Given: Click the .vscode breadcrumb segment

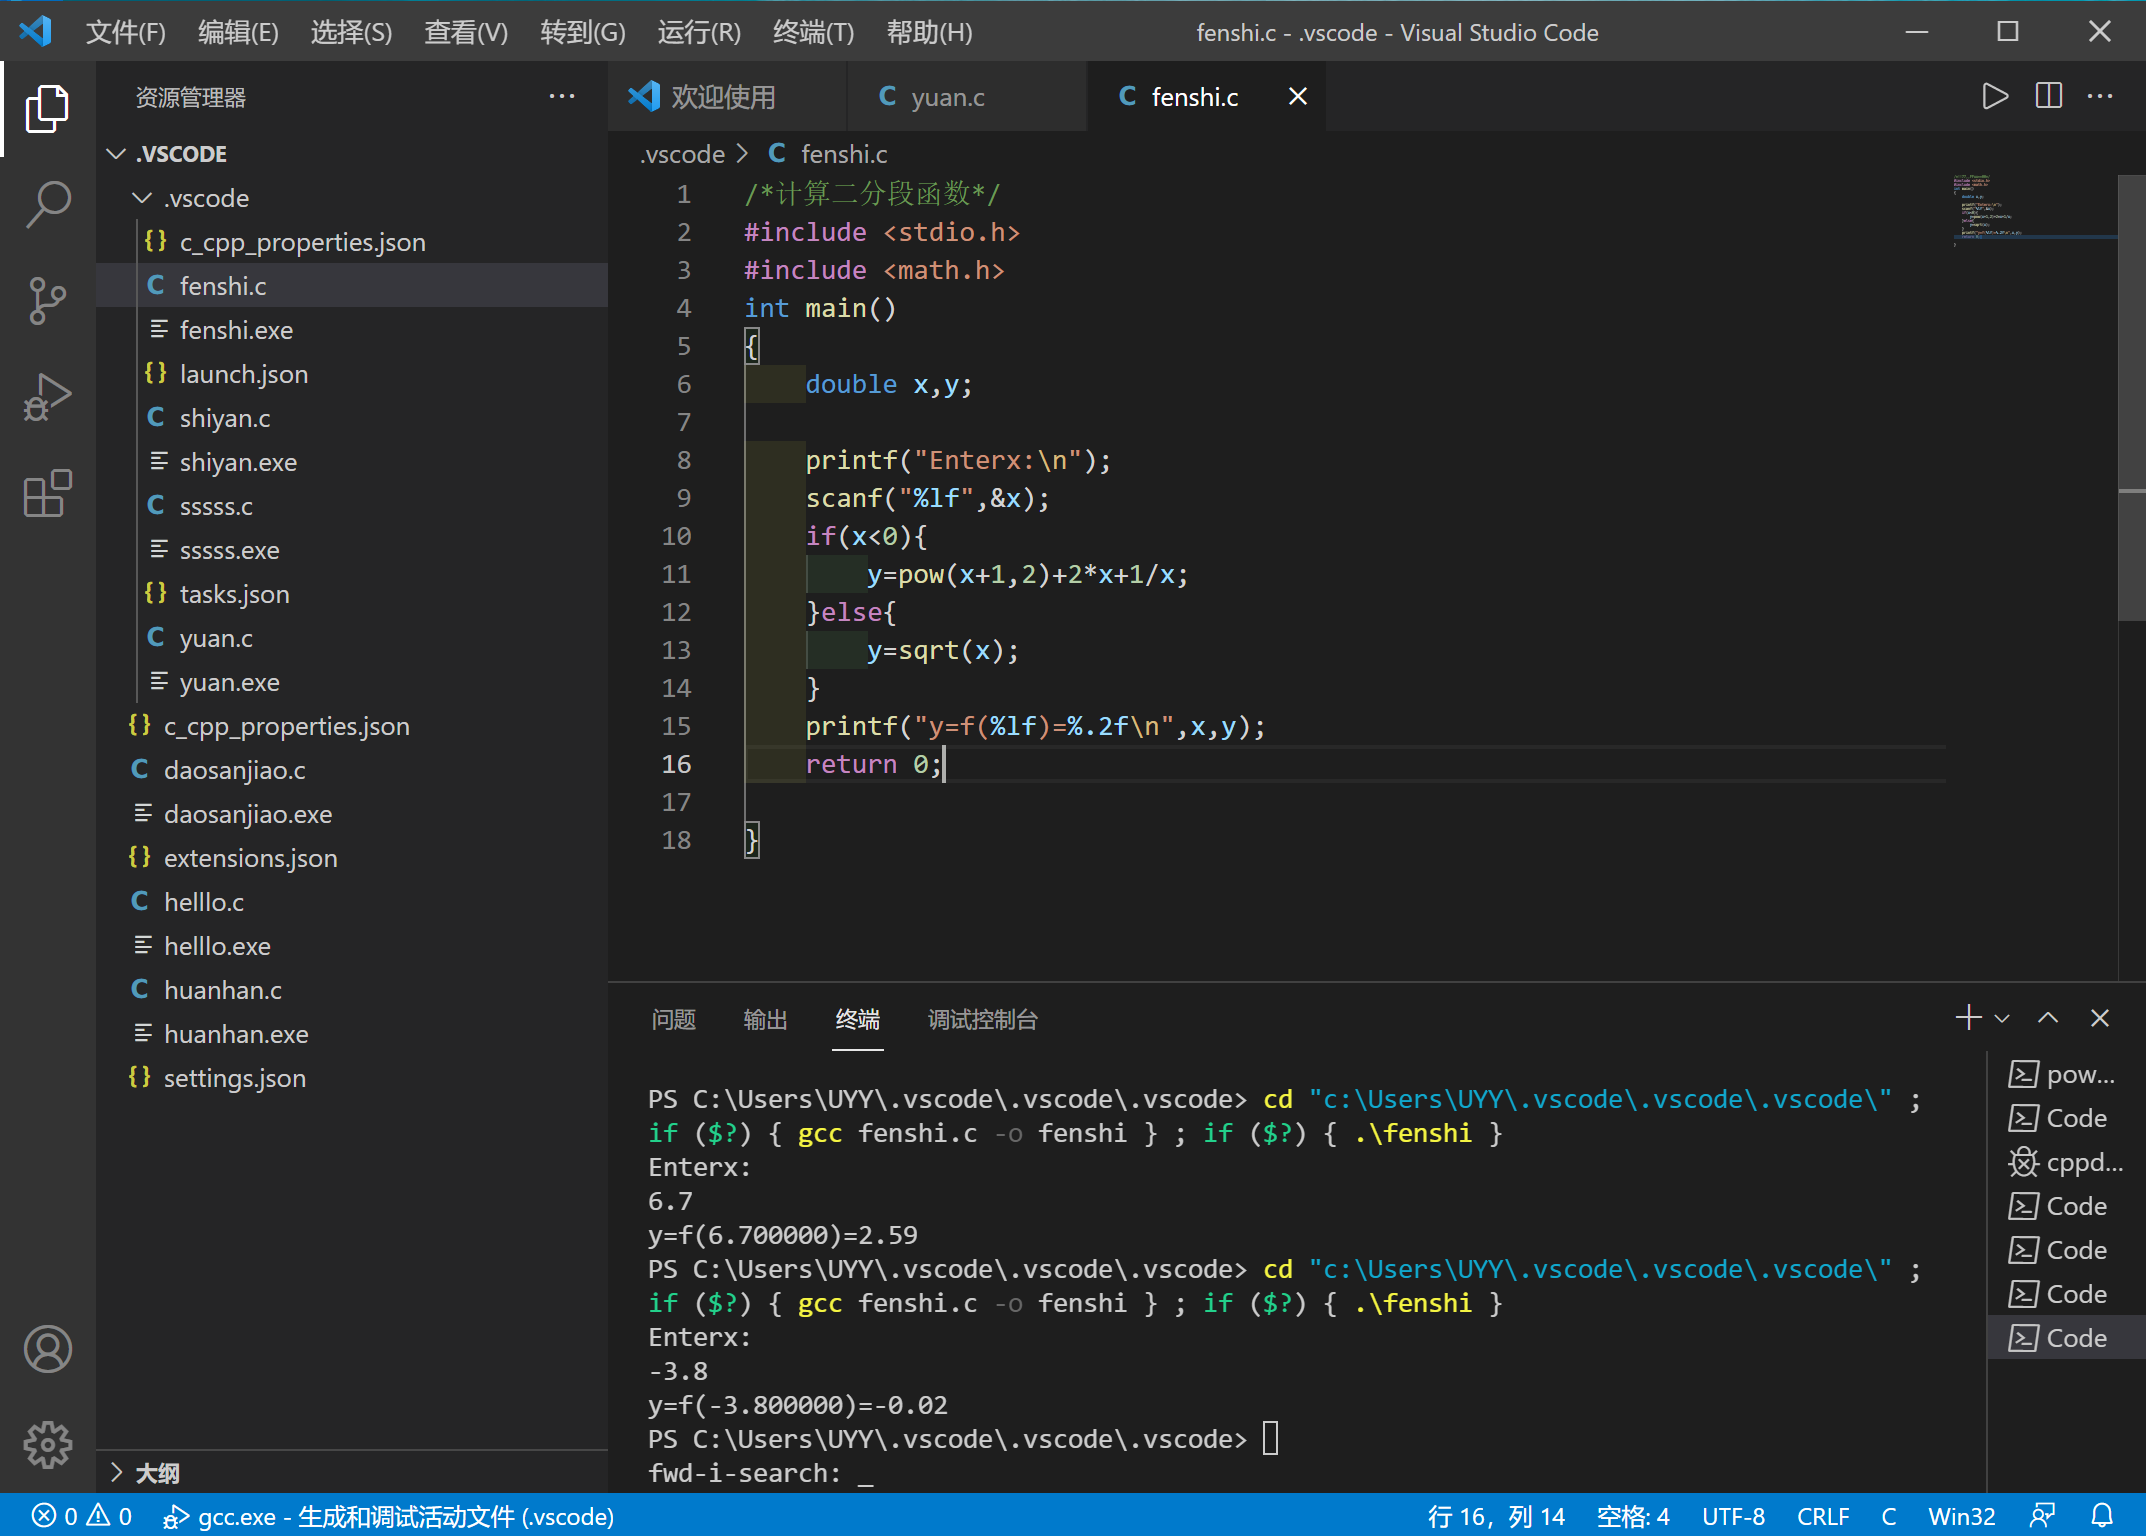Looking at the screenshot, I should (682, 154).
